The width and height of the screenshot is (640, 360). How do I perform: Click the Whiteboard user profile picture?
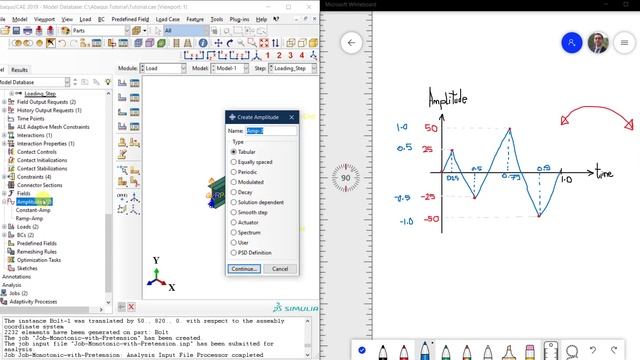pyautogui.click(x=598, y=42)
